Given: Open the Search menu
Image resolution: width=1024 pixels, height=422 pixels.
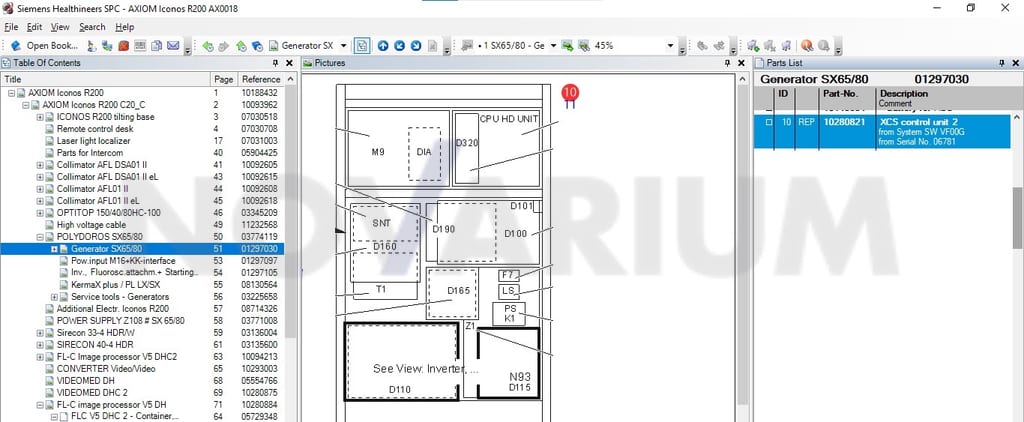Looking at the screenshot, I should pos(92,27).
